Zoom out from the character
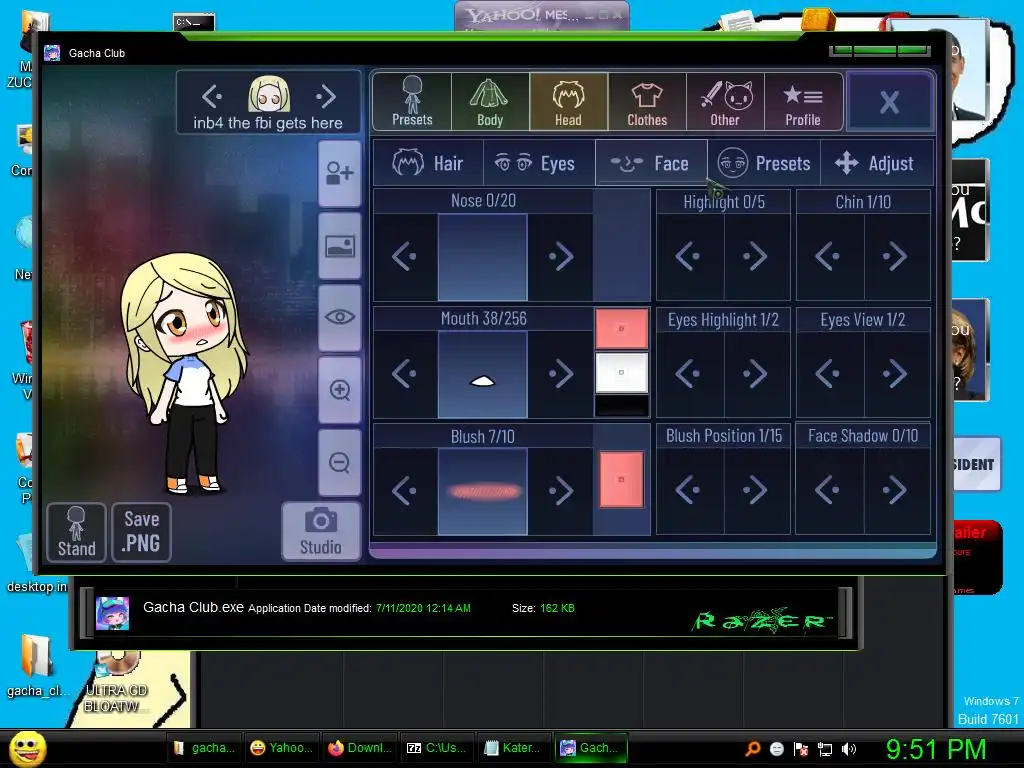The image size is (1024, 768). (340, 463)
